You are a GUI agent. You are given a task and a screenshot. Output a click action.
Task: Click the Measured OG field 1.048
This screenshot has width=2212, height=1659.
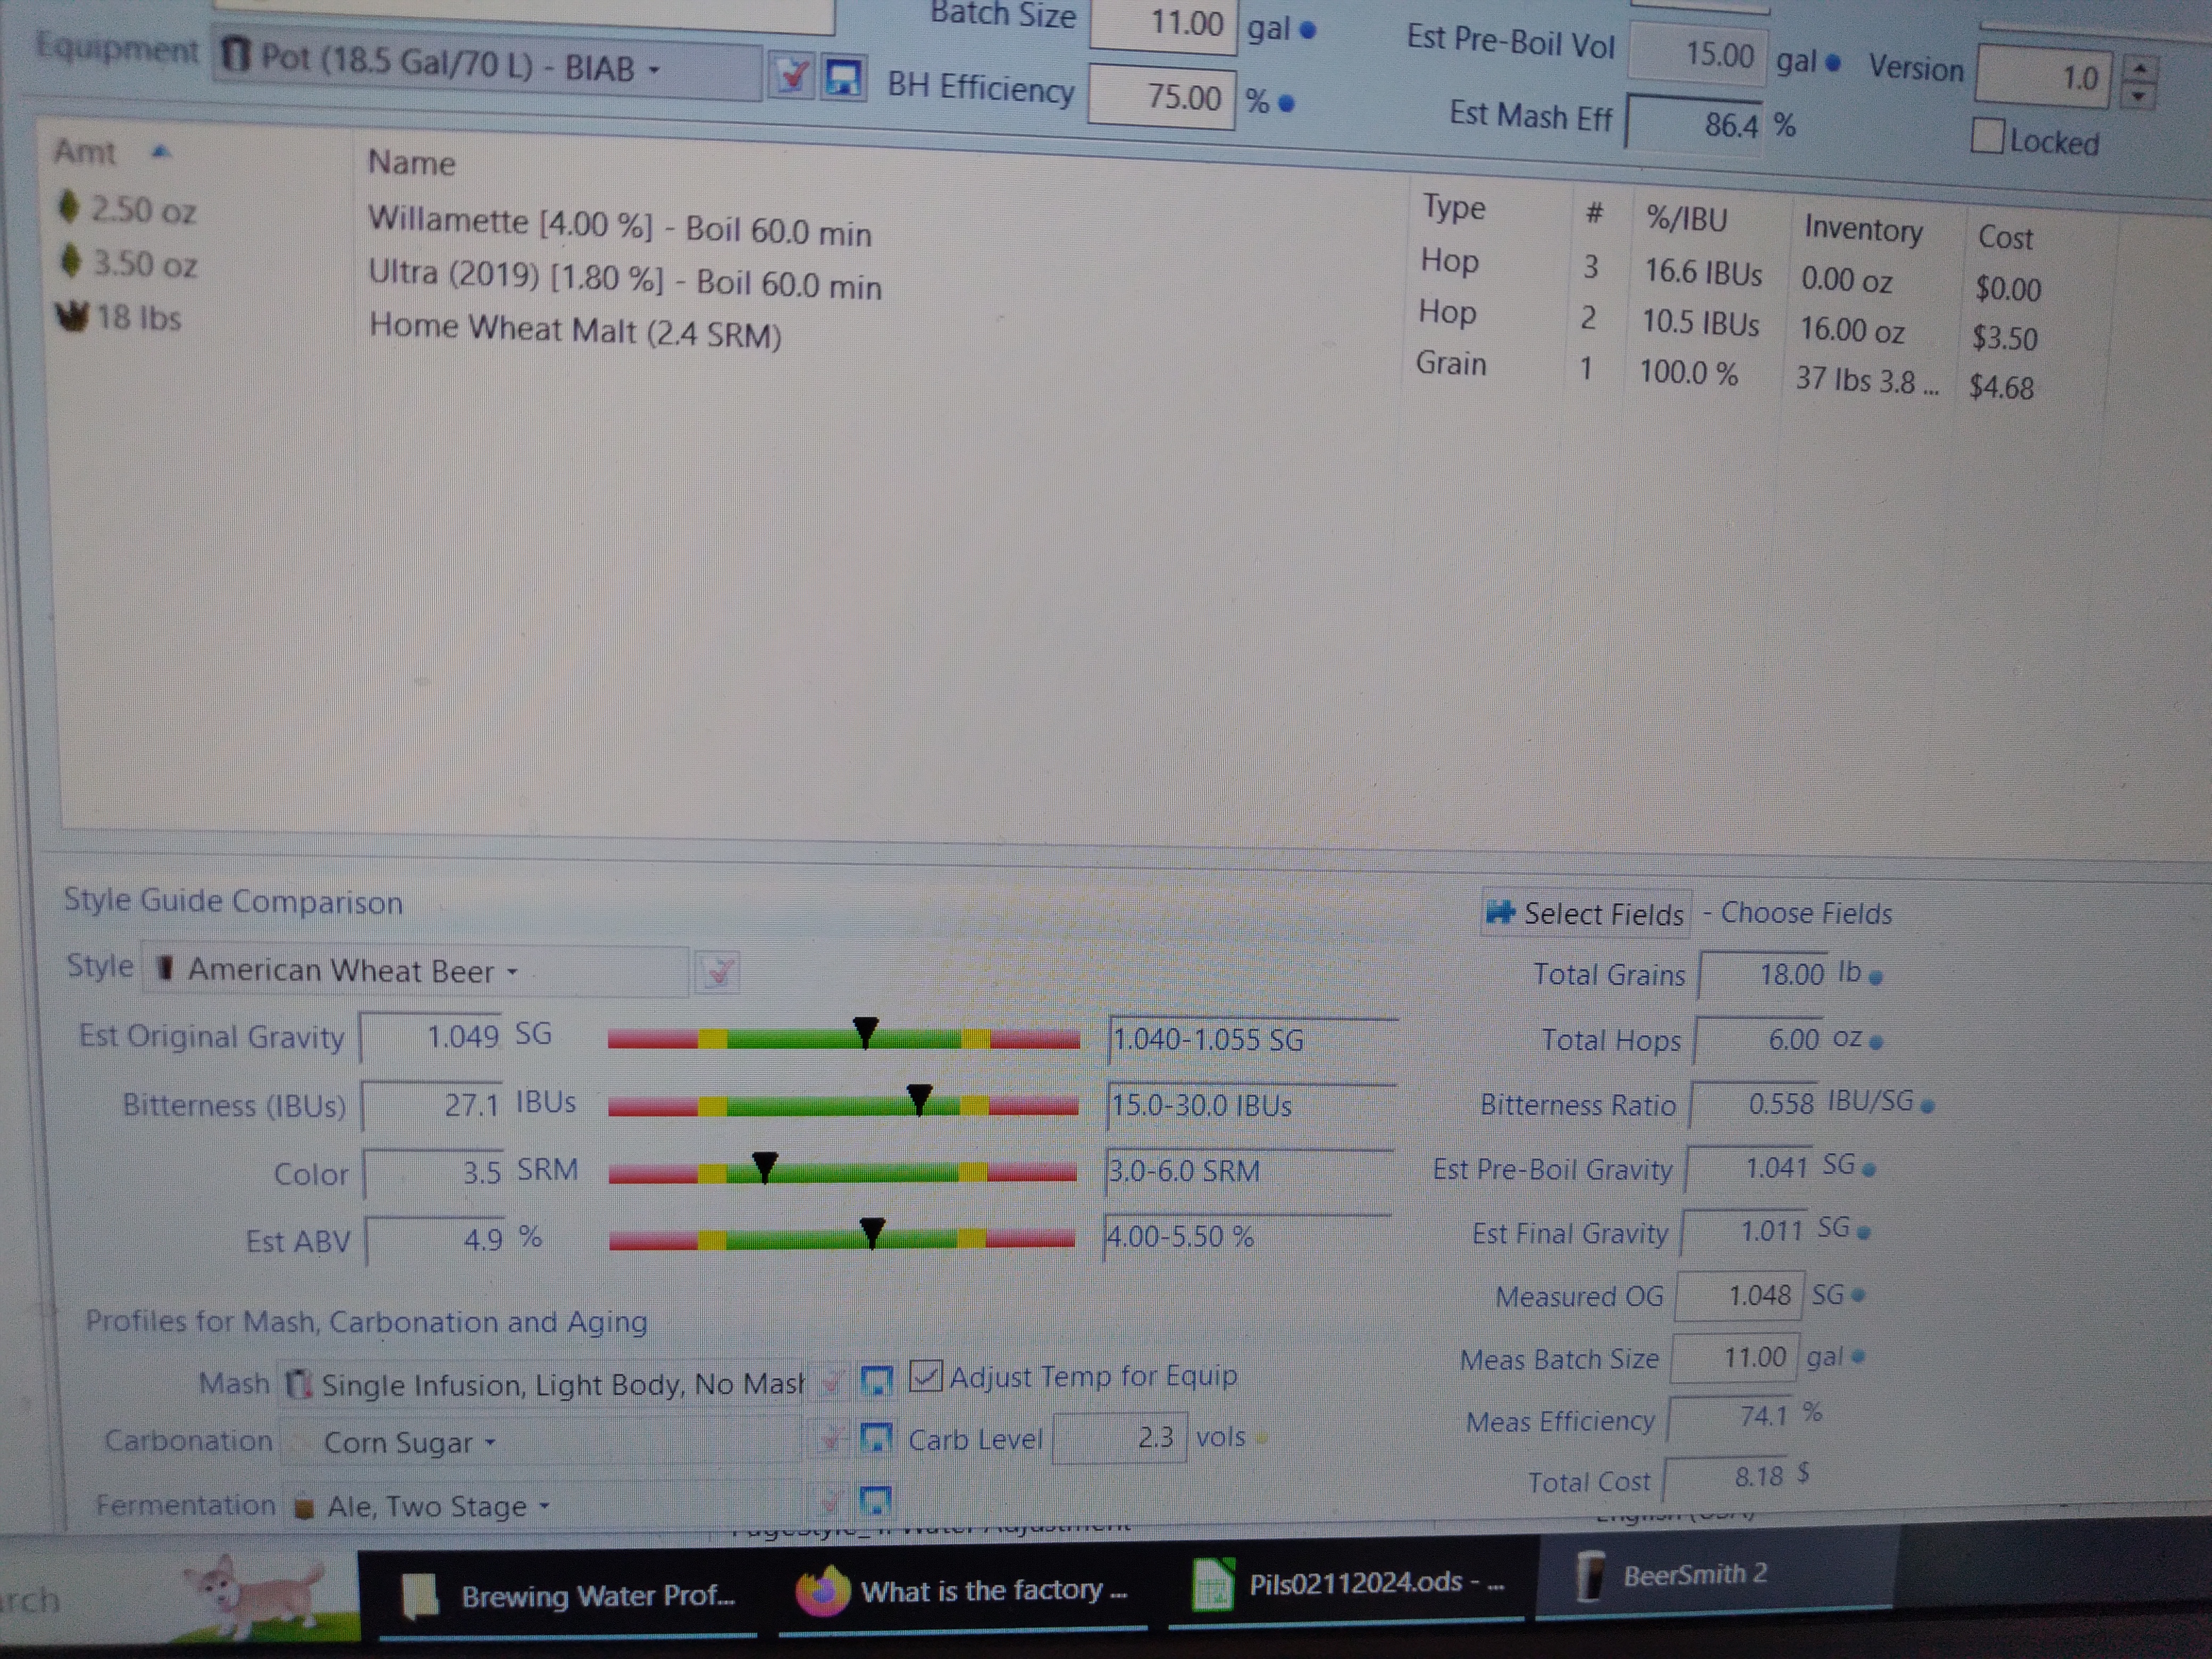tap(1740, 1295)
